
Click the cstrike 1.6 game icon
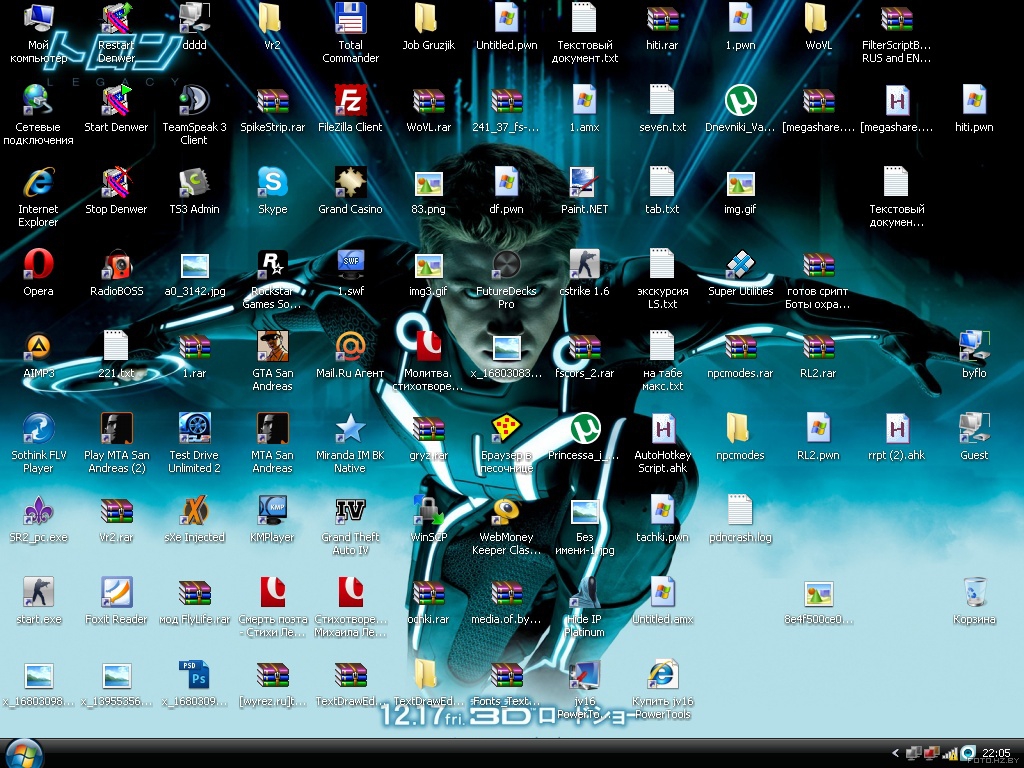[x=584, y=264]
